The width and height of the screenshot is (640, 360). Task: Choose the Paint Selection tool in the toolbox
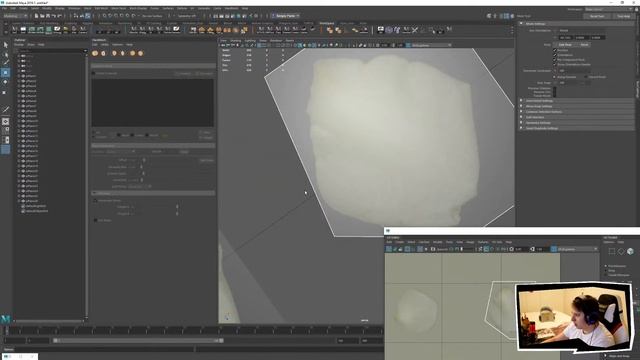coord(5,63)
